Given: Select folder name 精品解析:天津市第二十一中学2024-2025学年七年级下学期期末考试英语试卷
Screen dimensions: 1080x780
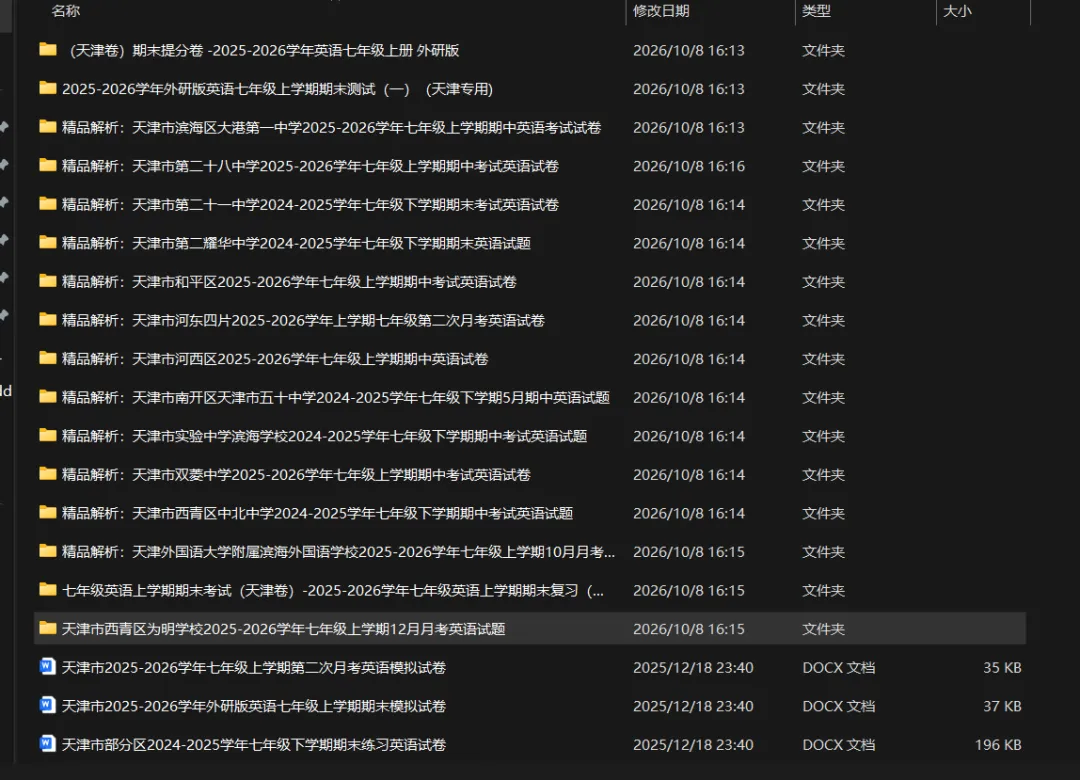Looking at the screenshot, I should [x=310, y=205].
